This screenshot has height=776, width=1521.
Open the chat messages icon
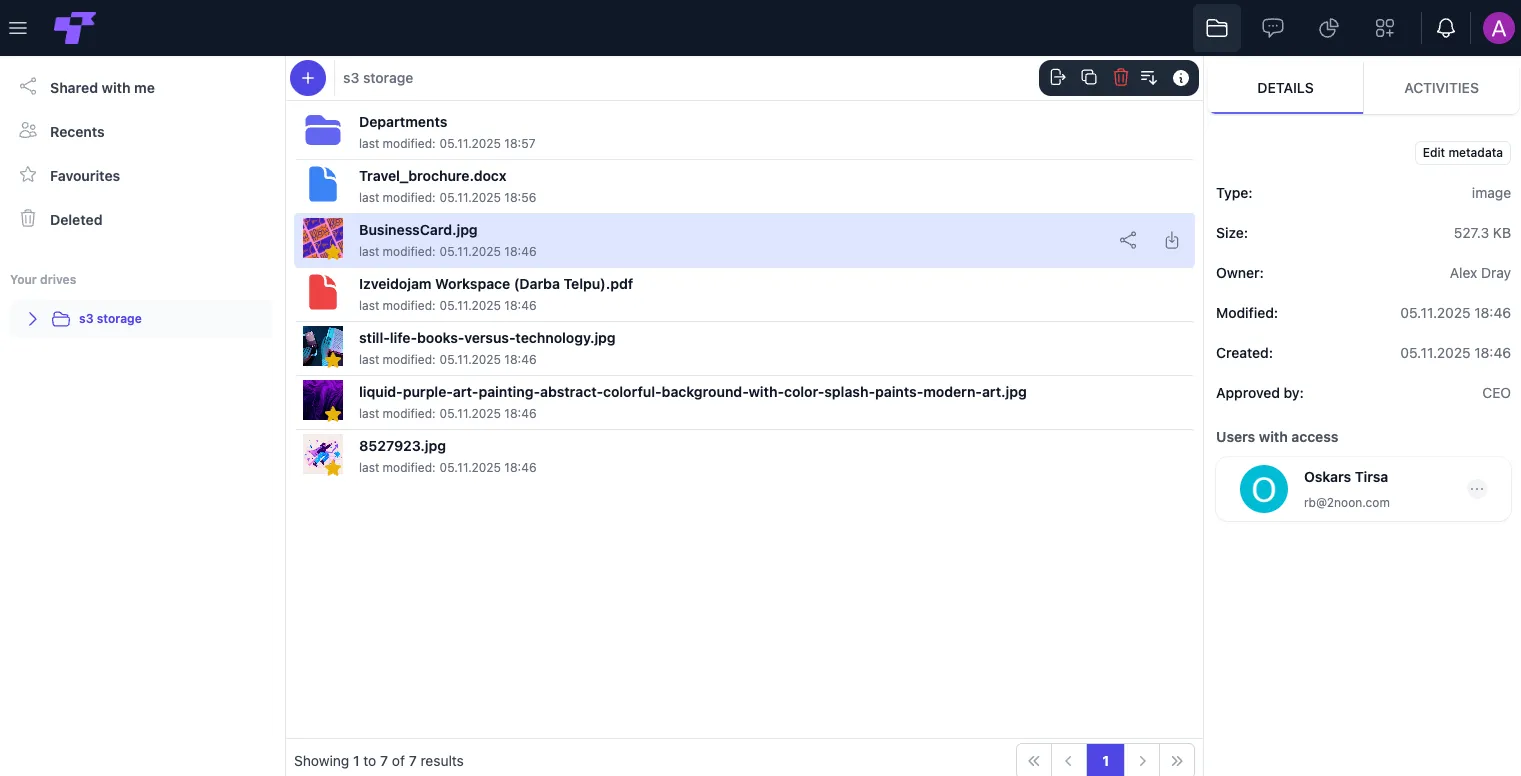tap(1273, 28)
